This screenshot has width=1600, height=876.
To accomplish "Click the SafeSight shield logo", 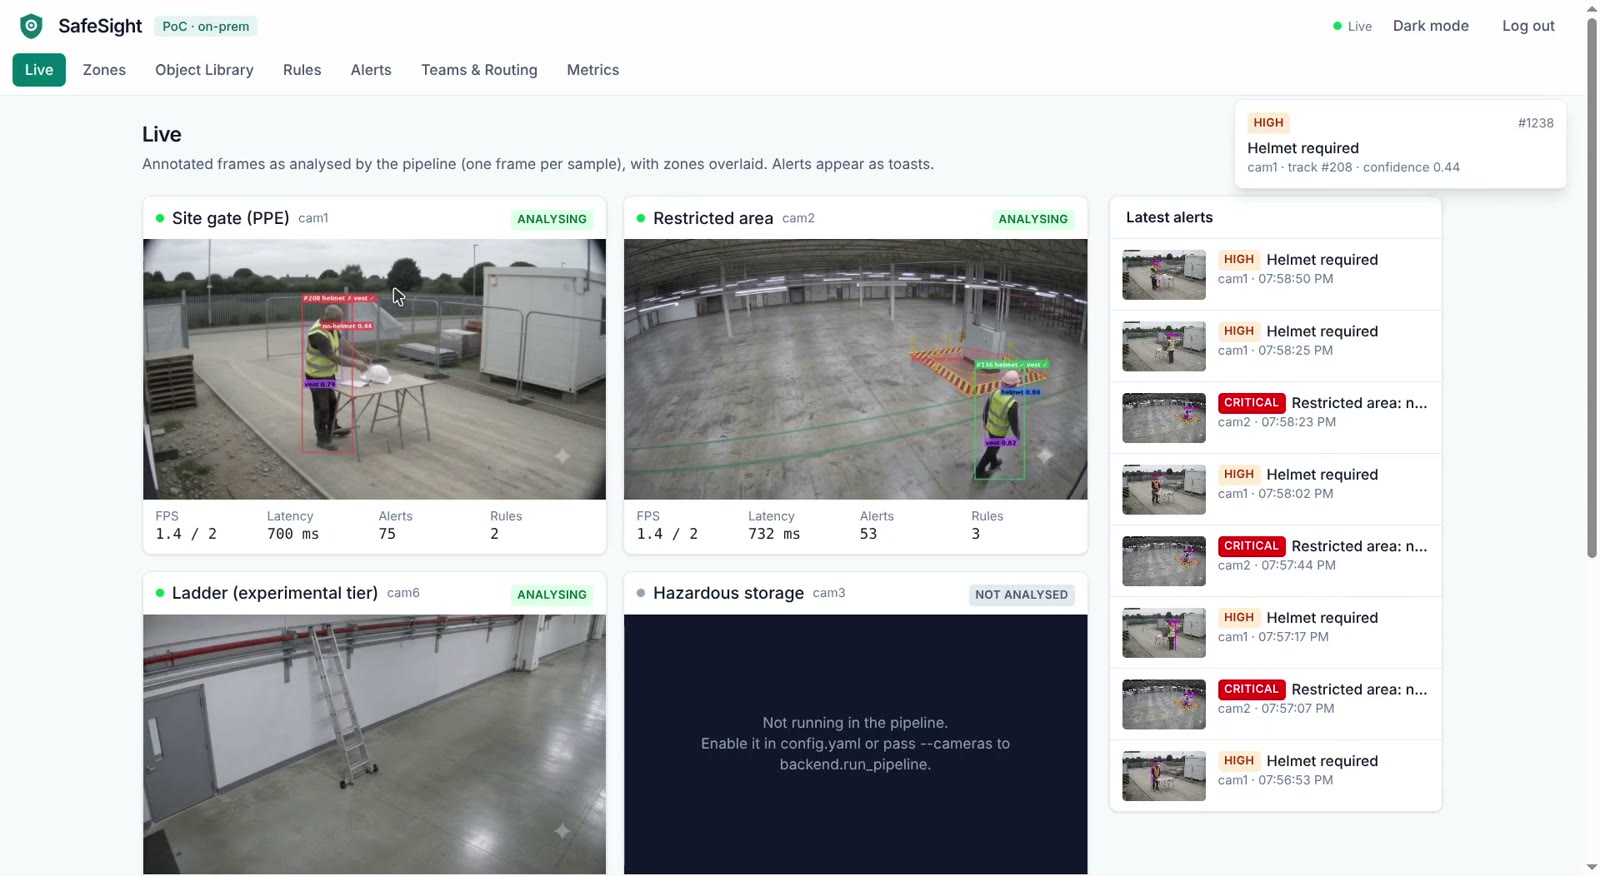I will (31, 26).
